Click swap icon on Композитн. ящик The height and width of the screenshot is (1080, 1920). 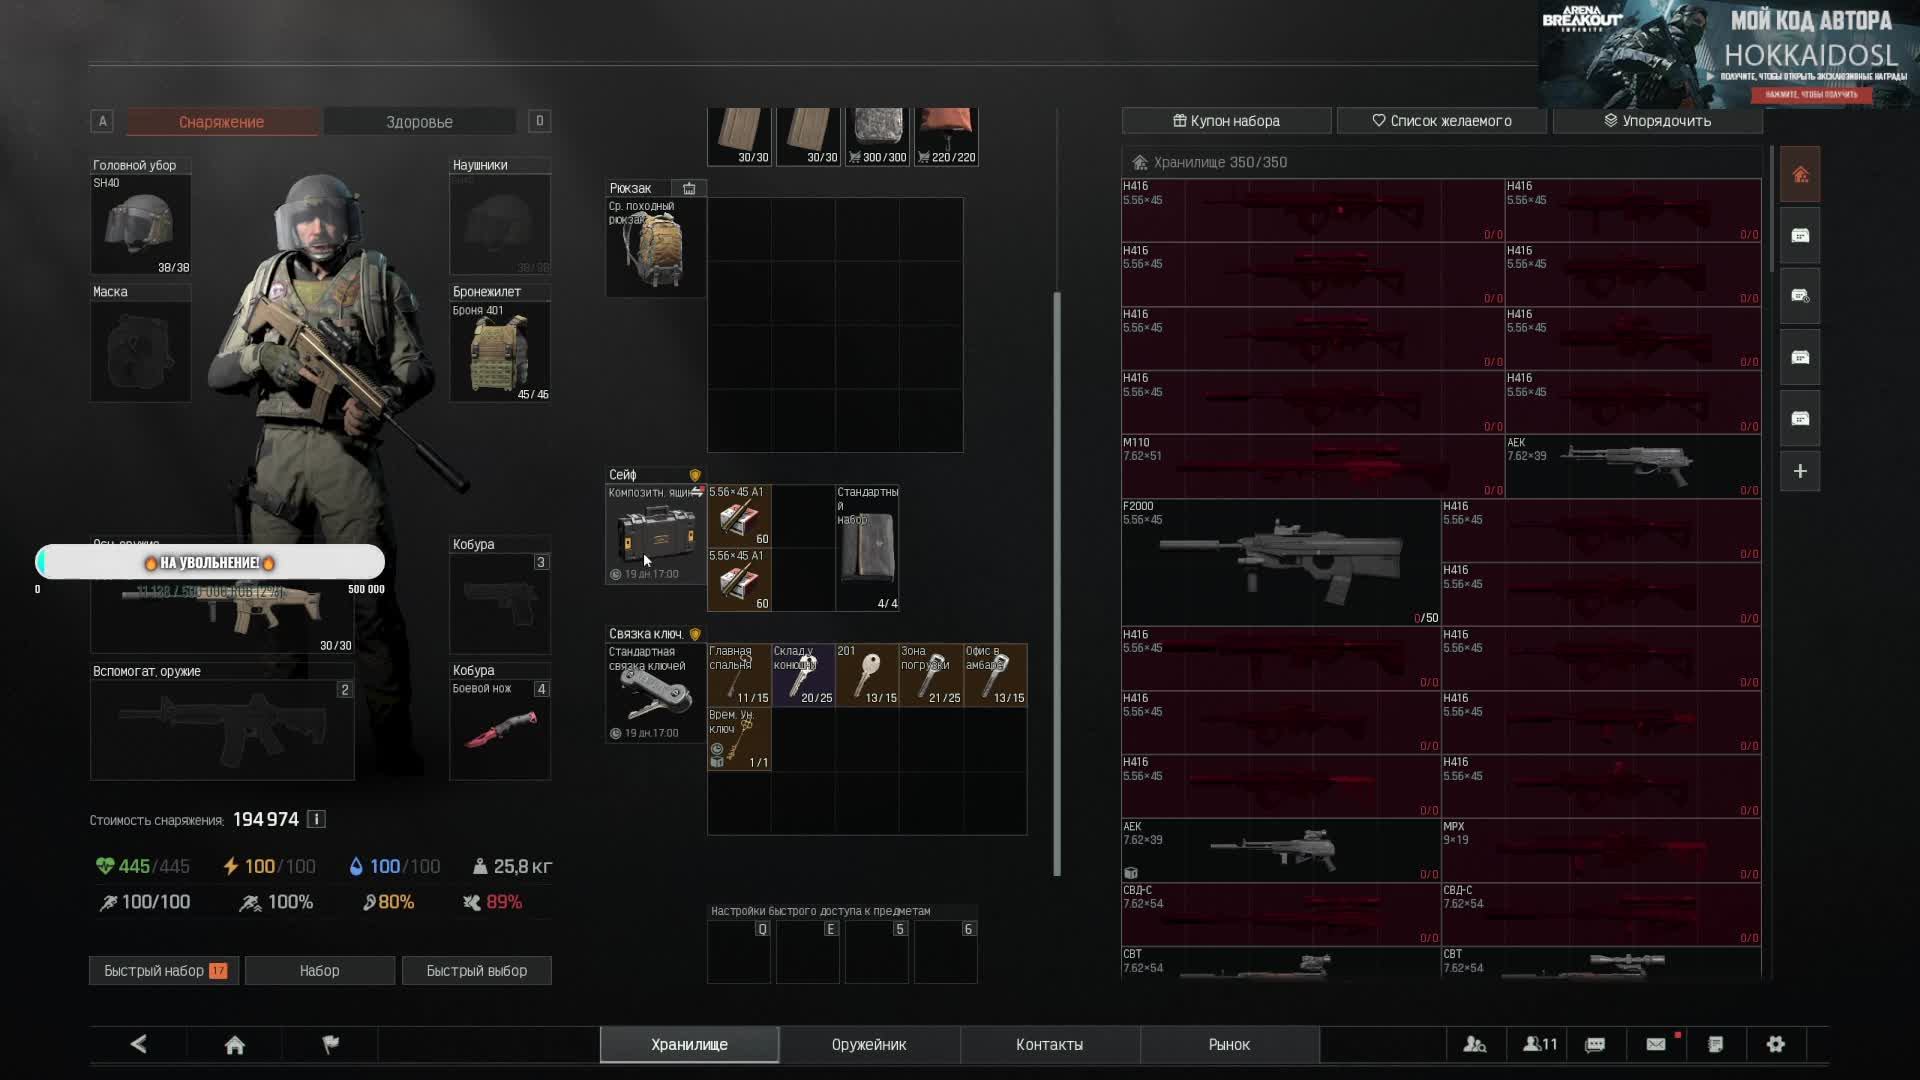pyautogui.click(x=697, y=492)
